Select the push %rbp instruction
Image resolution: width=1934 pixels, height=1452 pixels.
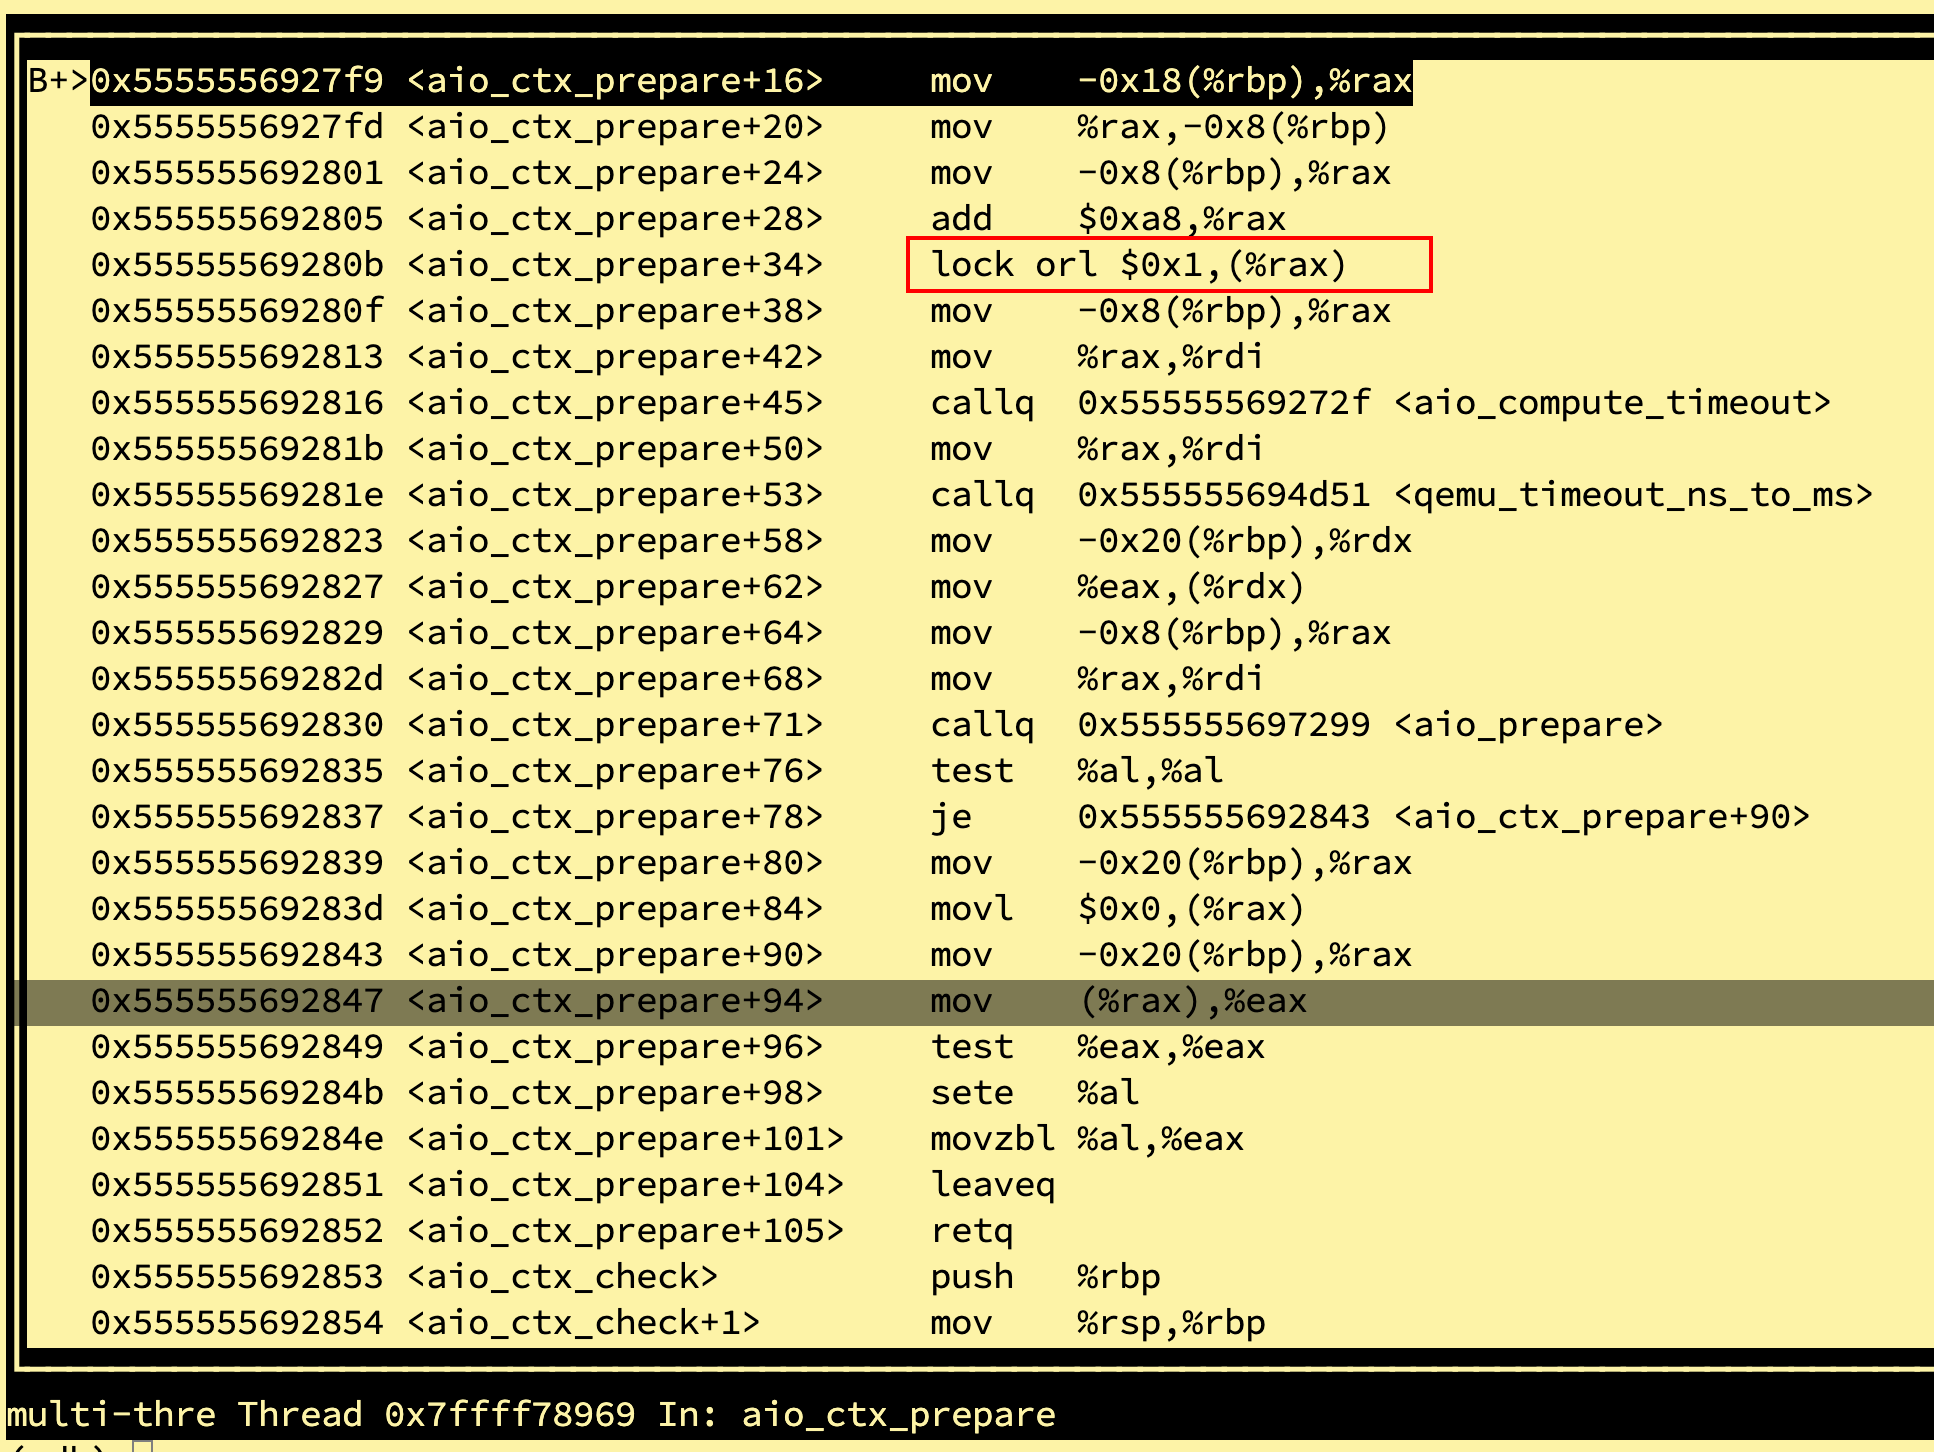click(x=1045, y=1277)
